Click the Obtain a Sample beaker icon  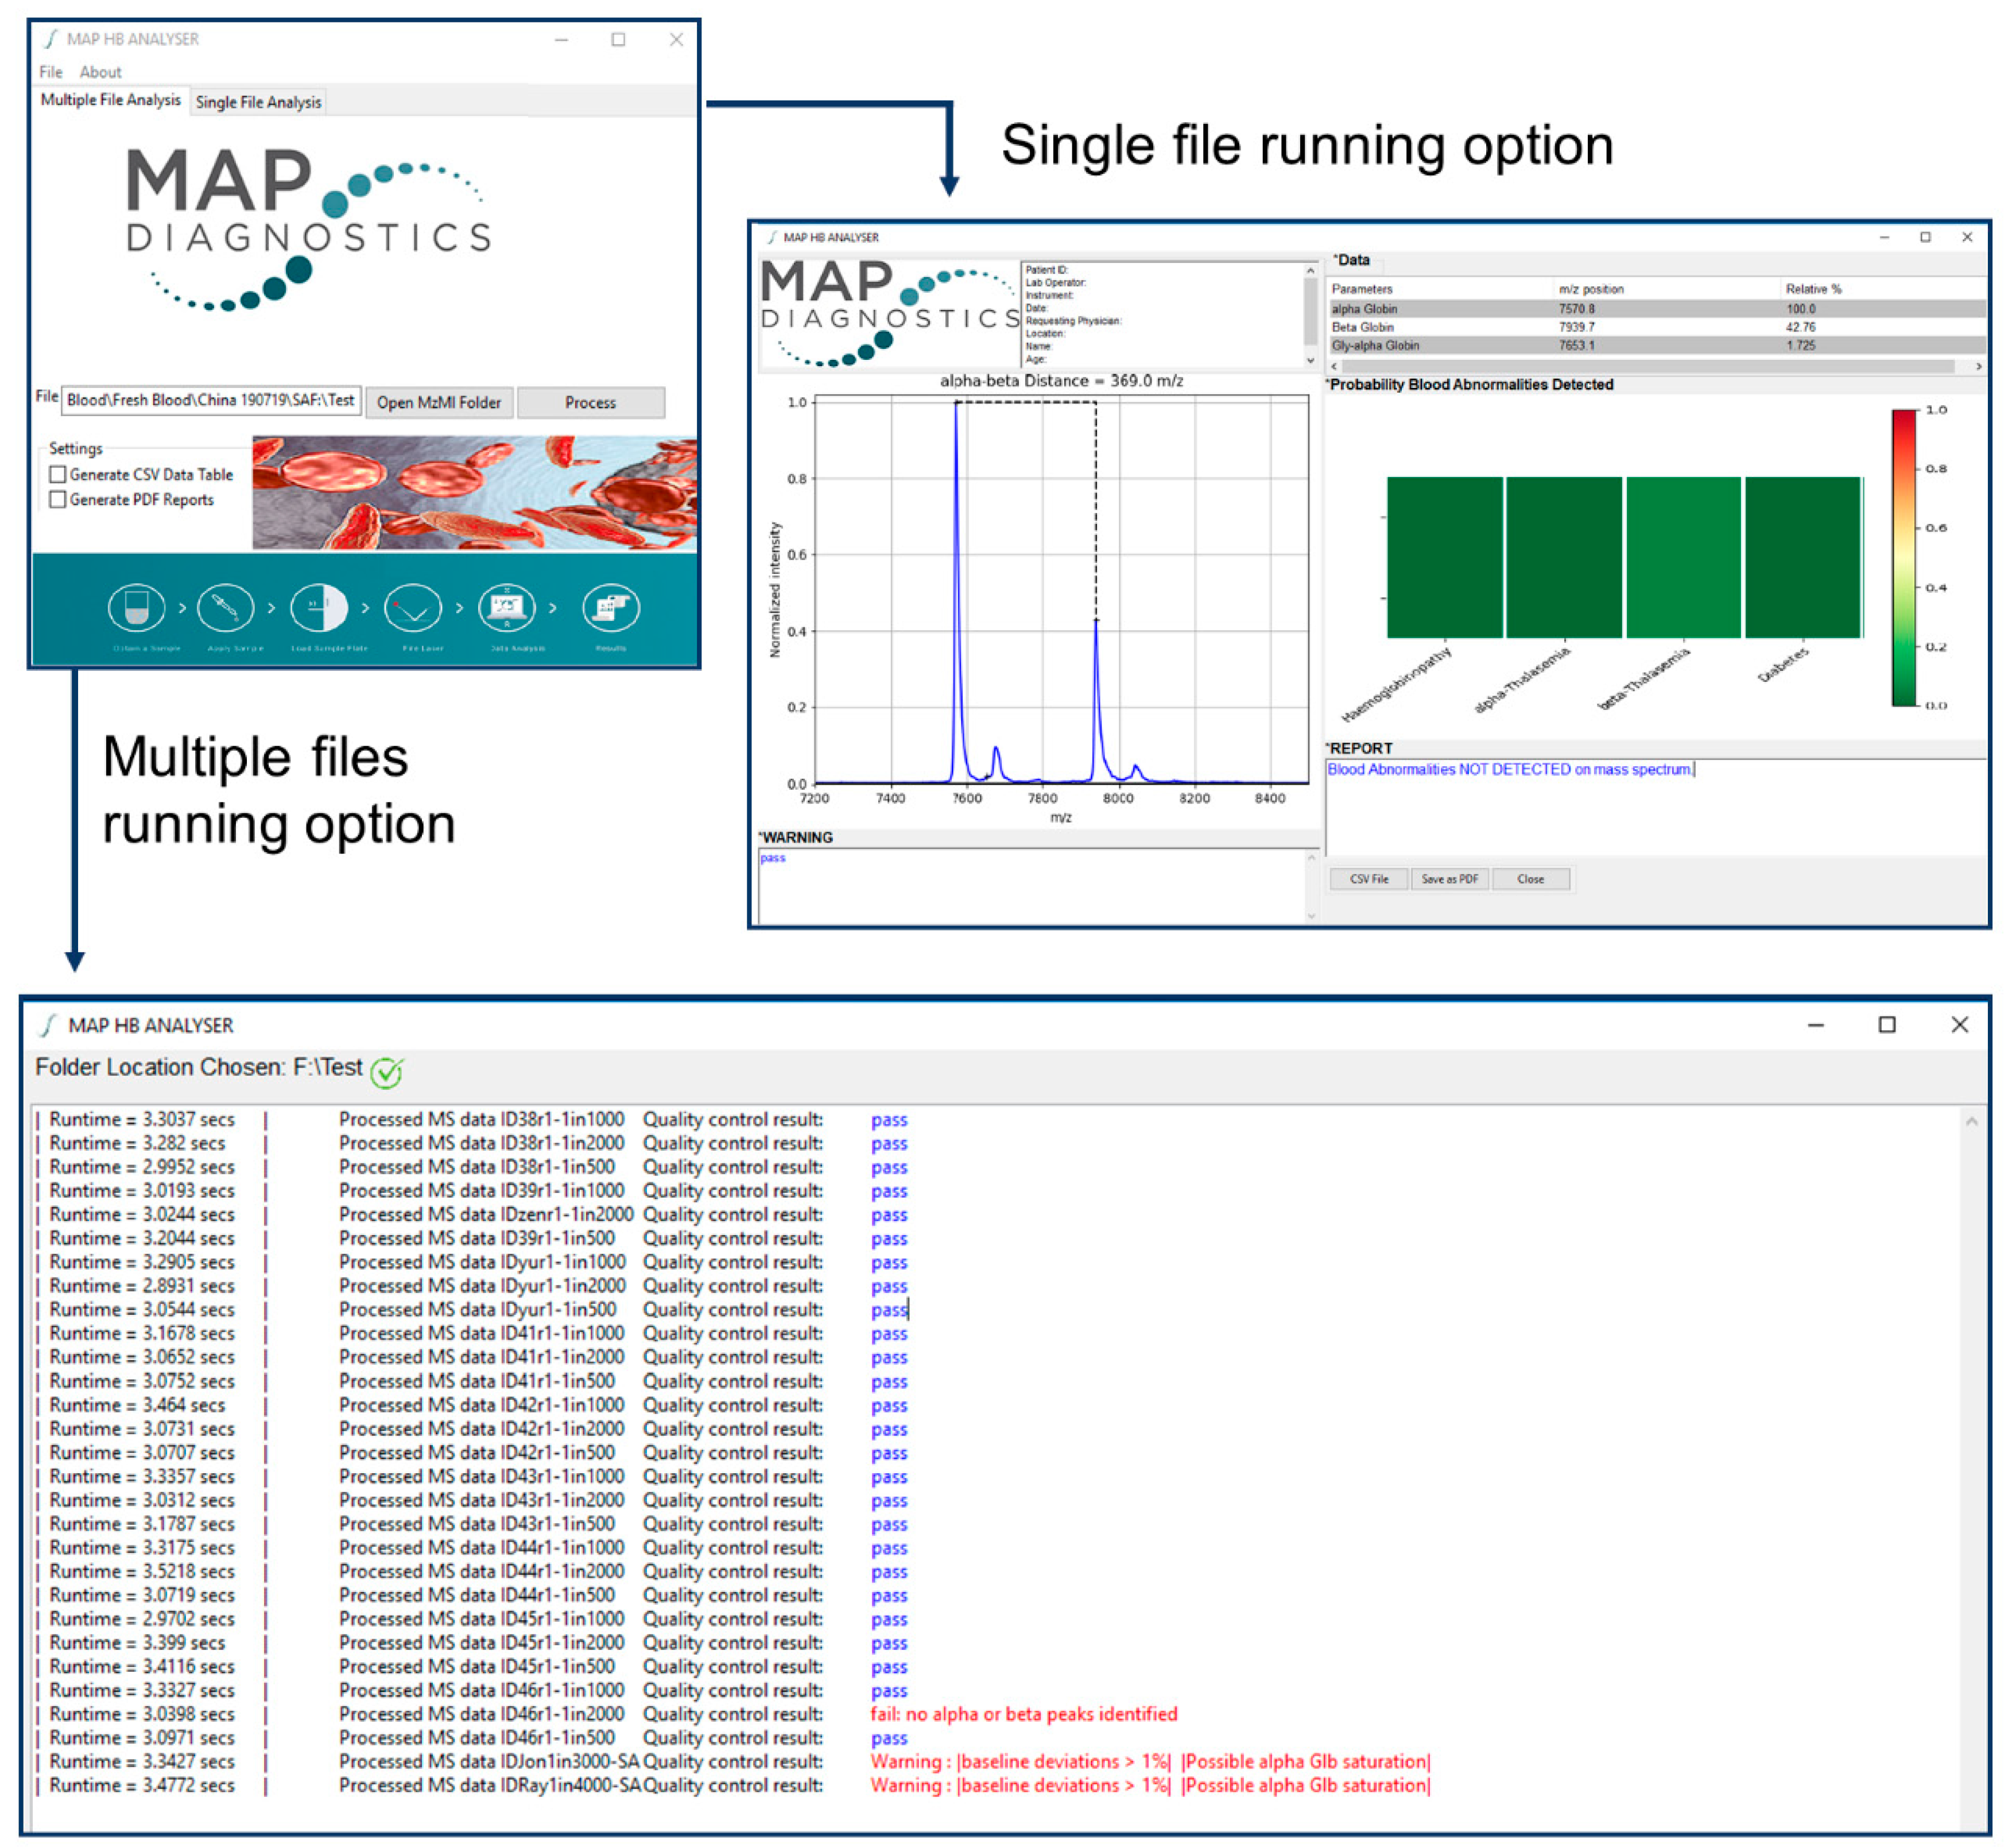point(136,608)
